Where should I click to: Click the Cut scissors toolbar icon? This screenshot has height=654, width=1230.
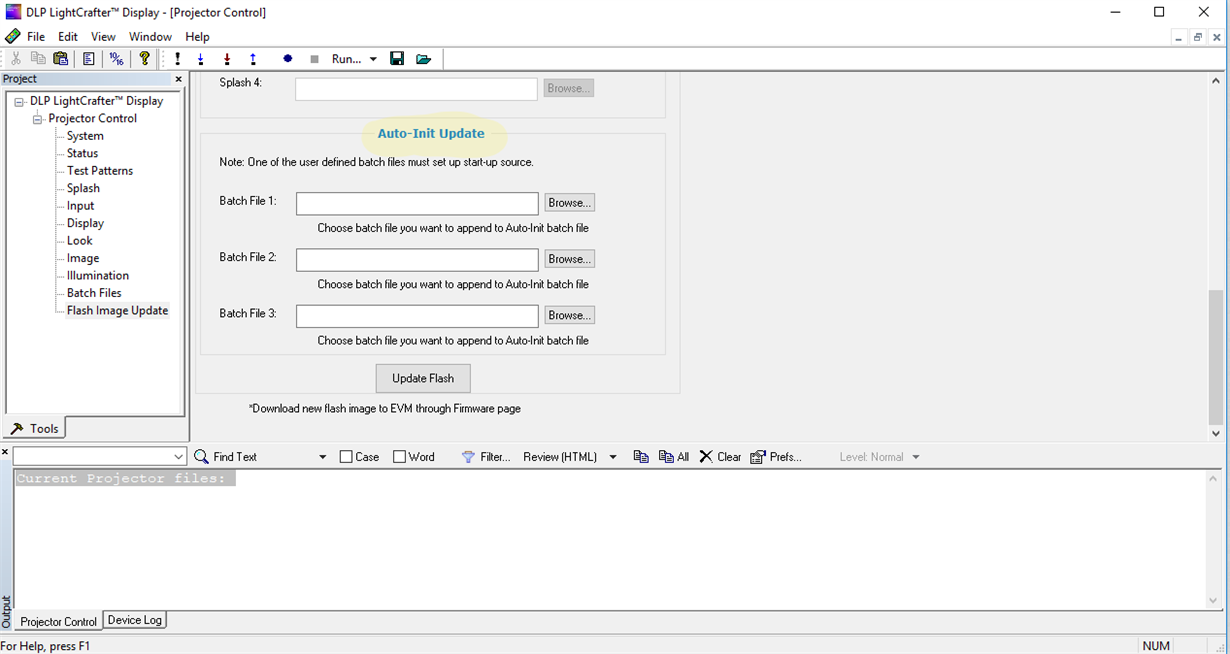[16, 59]
